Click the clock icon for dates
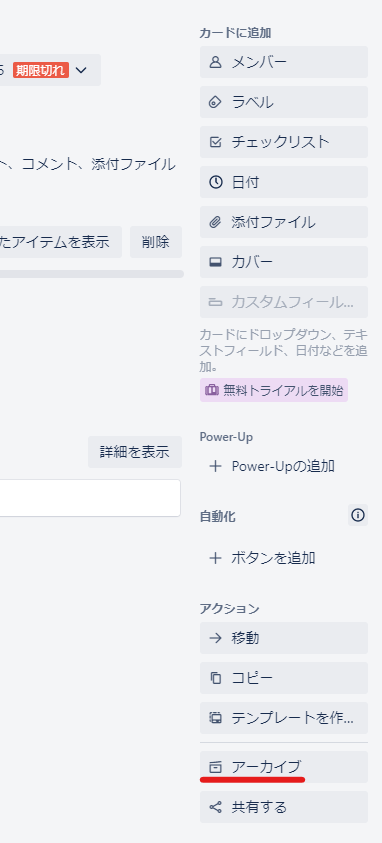This screenshot has width=382, height=843. click(215, 182)
